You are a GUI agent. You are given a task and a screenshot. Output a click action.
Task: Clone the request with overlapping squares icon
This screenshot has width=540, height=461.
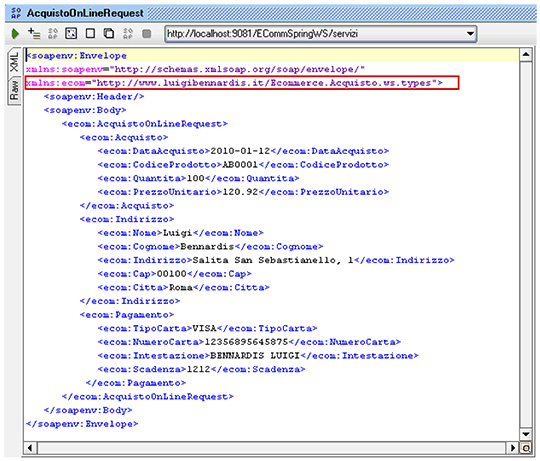click(x=109, y=33)
